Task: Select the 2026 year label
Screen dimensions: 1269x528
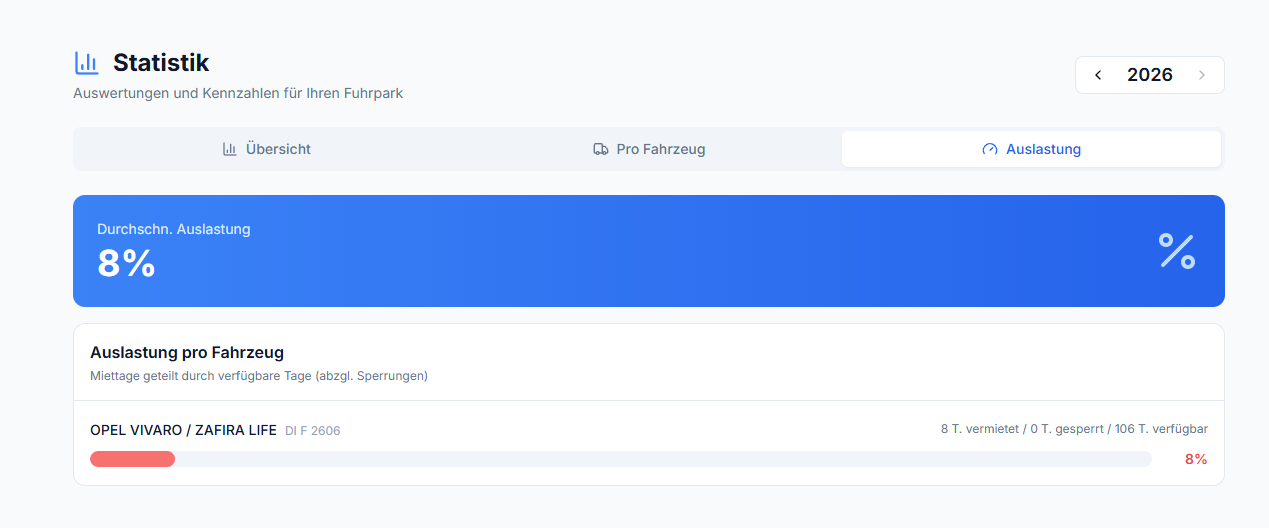Action: (x=1150, y=75)
